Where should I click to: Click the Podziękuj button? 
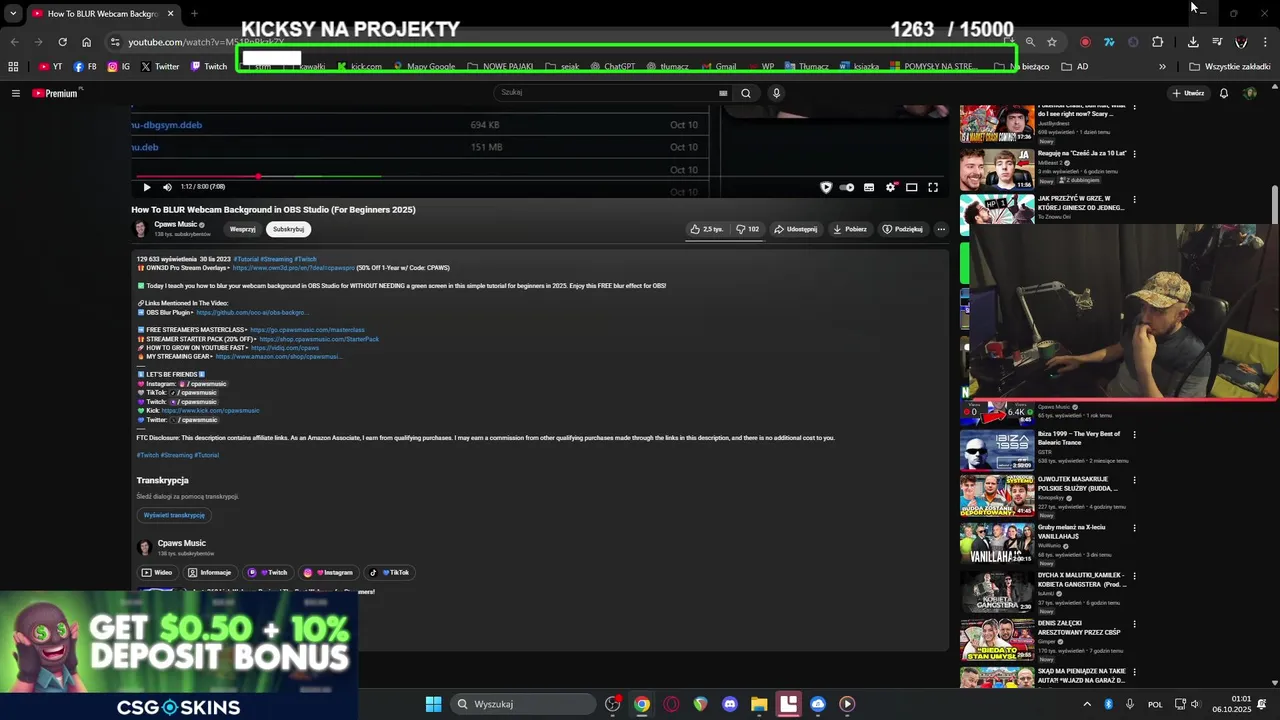(902, 229)
